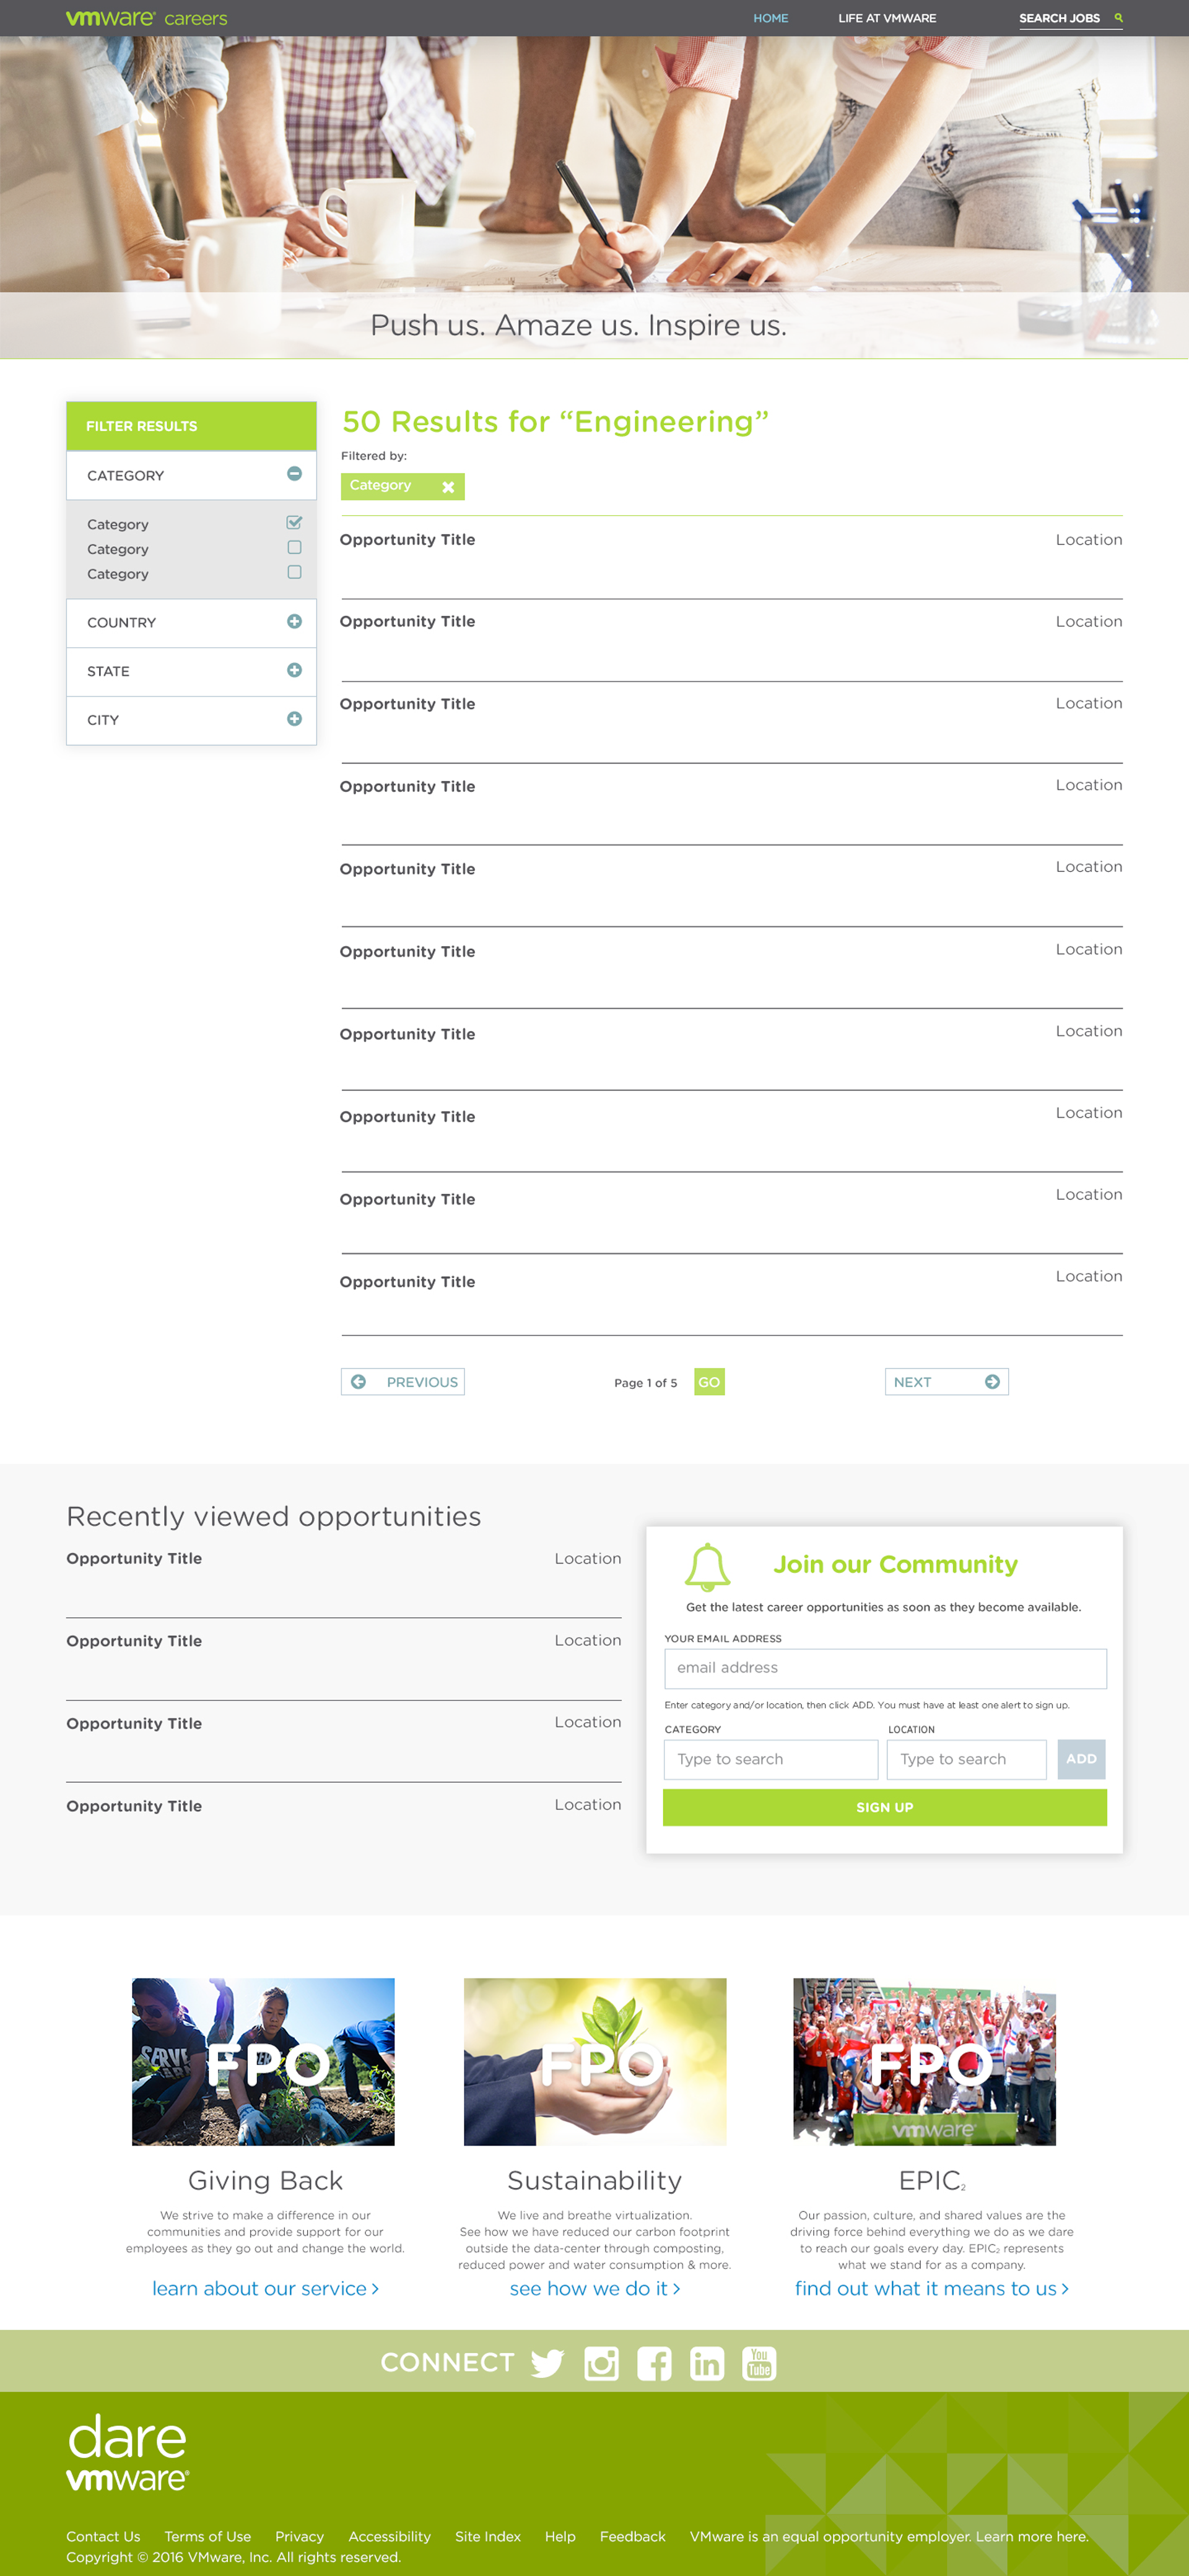The width and height of the screenshot is (1189, 2576).
Task: Check the third Category checkbox
Action: click(x=294, y=573)
